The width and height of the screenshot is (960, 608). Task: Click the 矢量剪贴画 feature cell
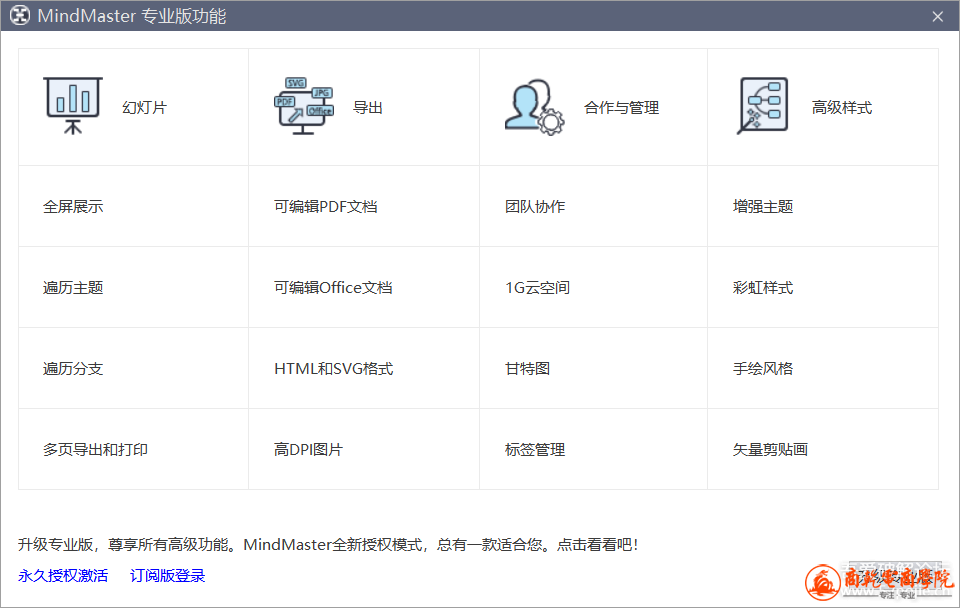click(823, 449)
